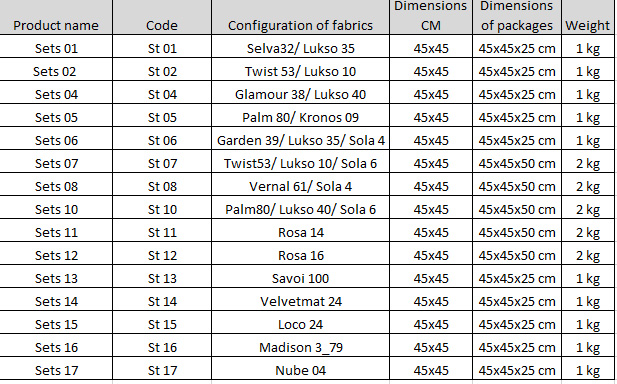Select the Code column header cell
The image size is (617, 384).
coord(162,17)
